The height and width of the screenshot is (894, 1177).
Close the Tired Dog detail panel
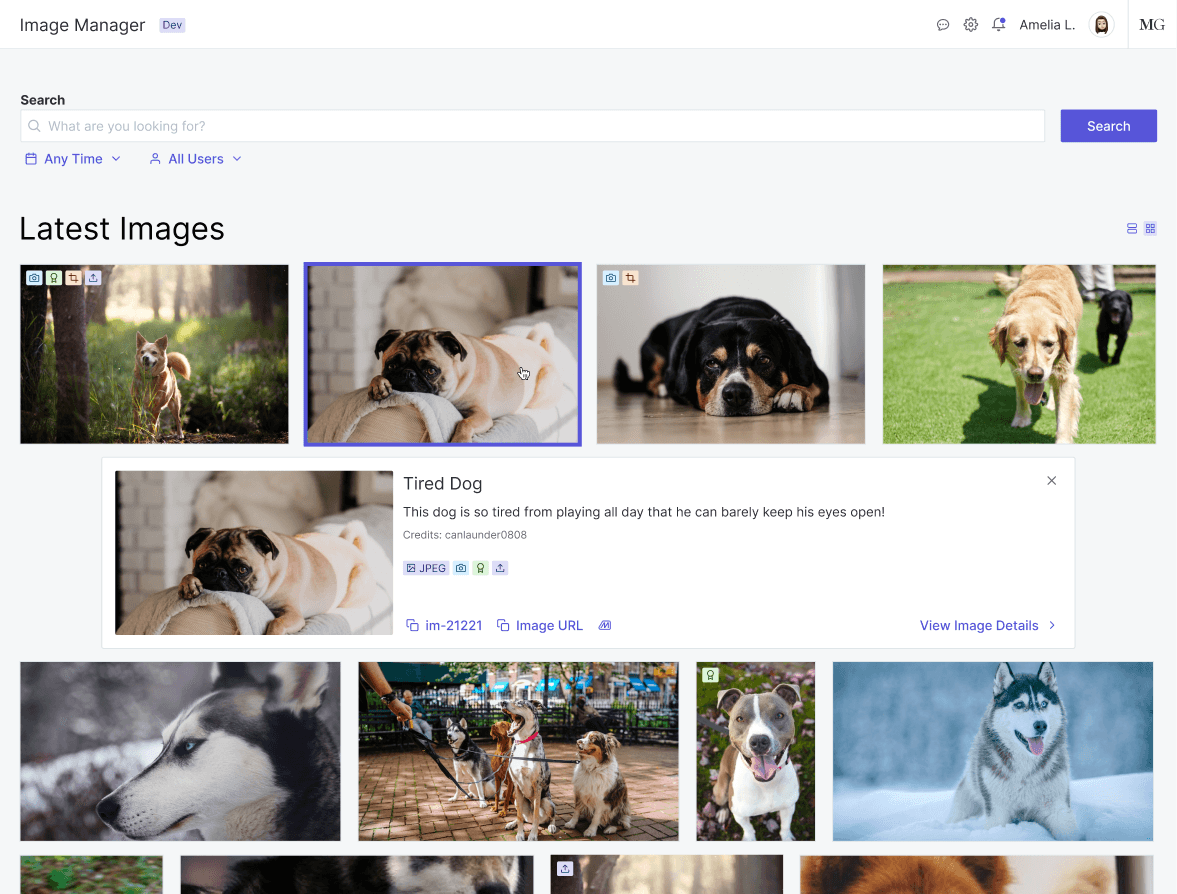pos(1051,481)
